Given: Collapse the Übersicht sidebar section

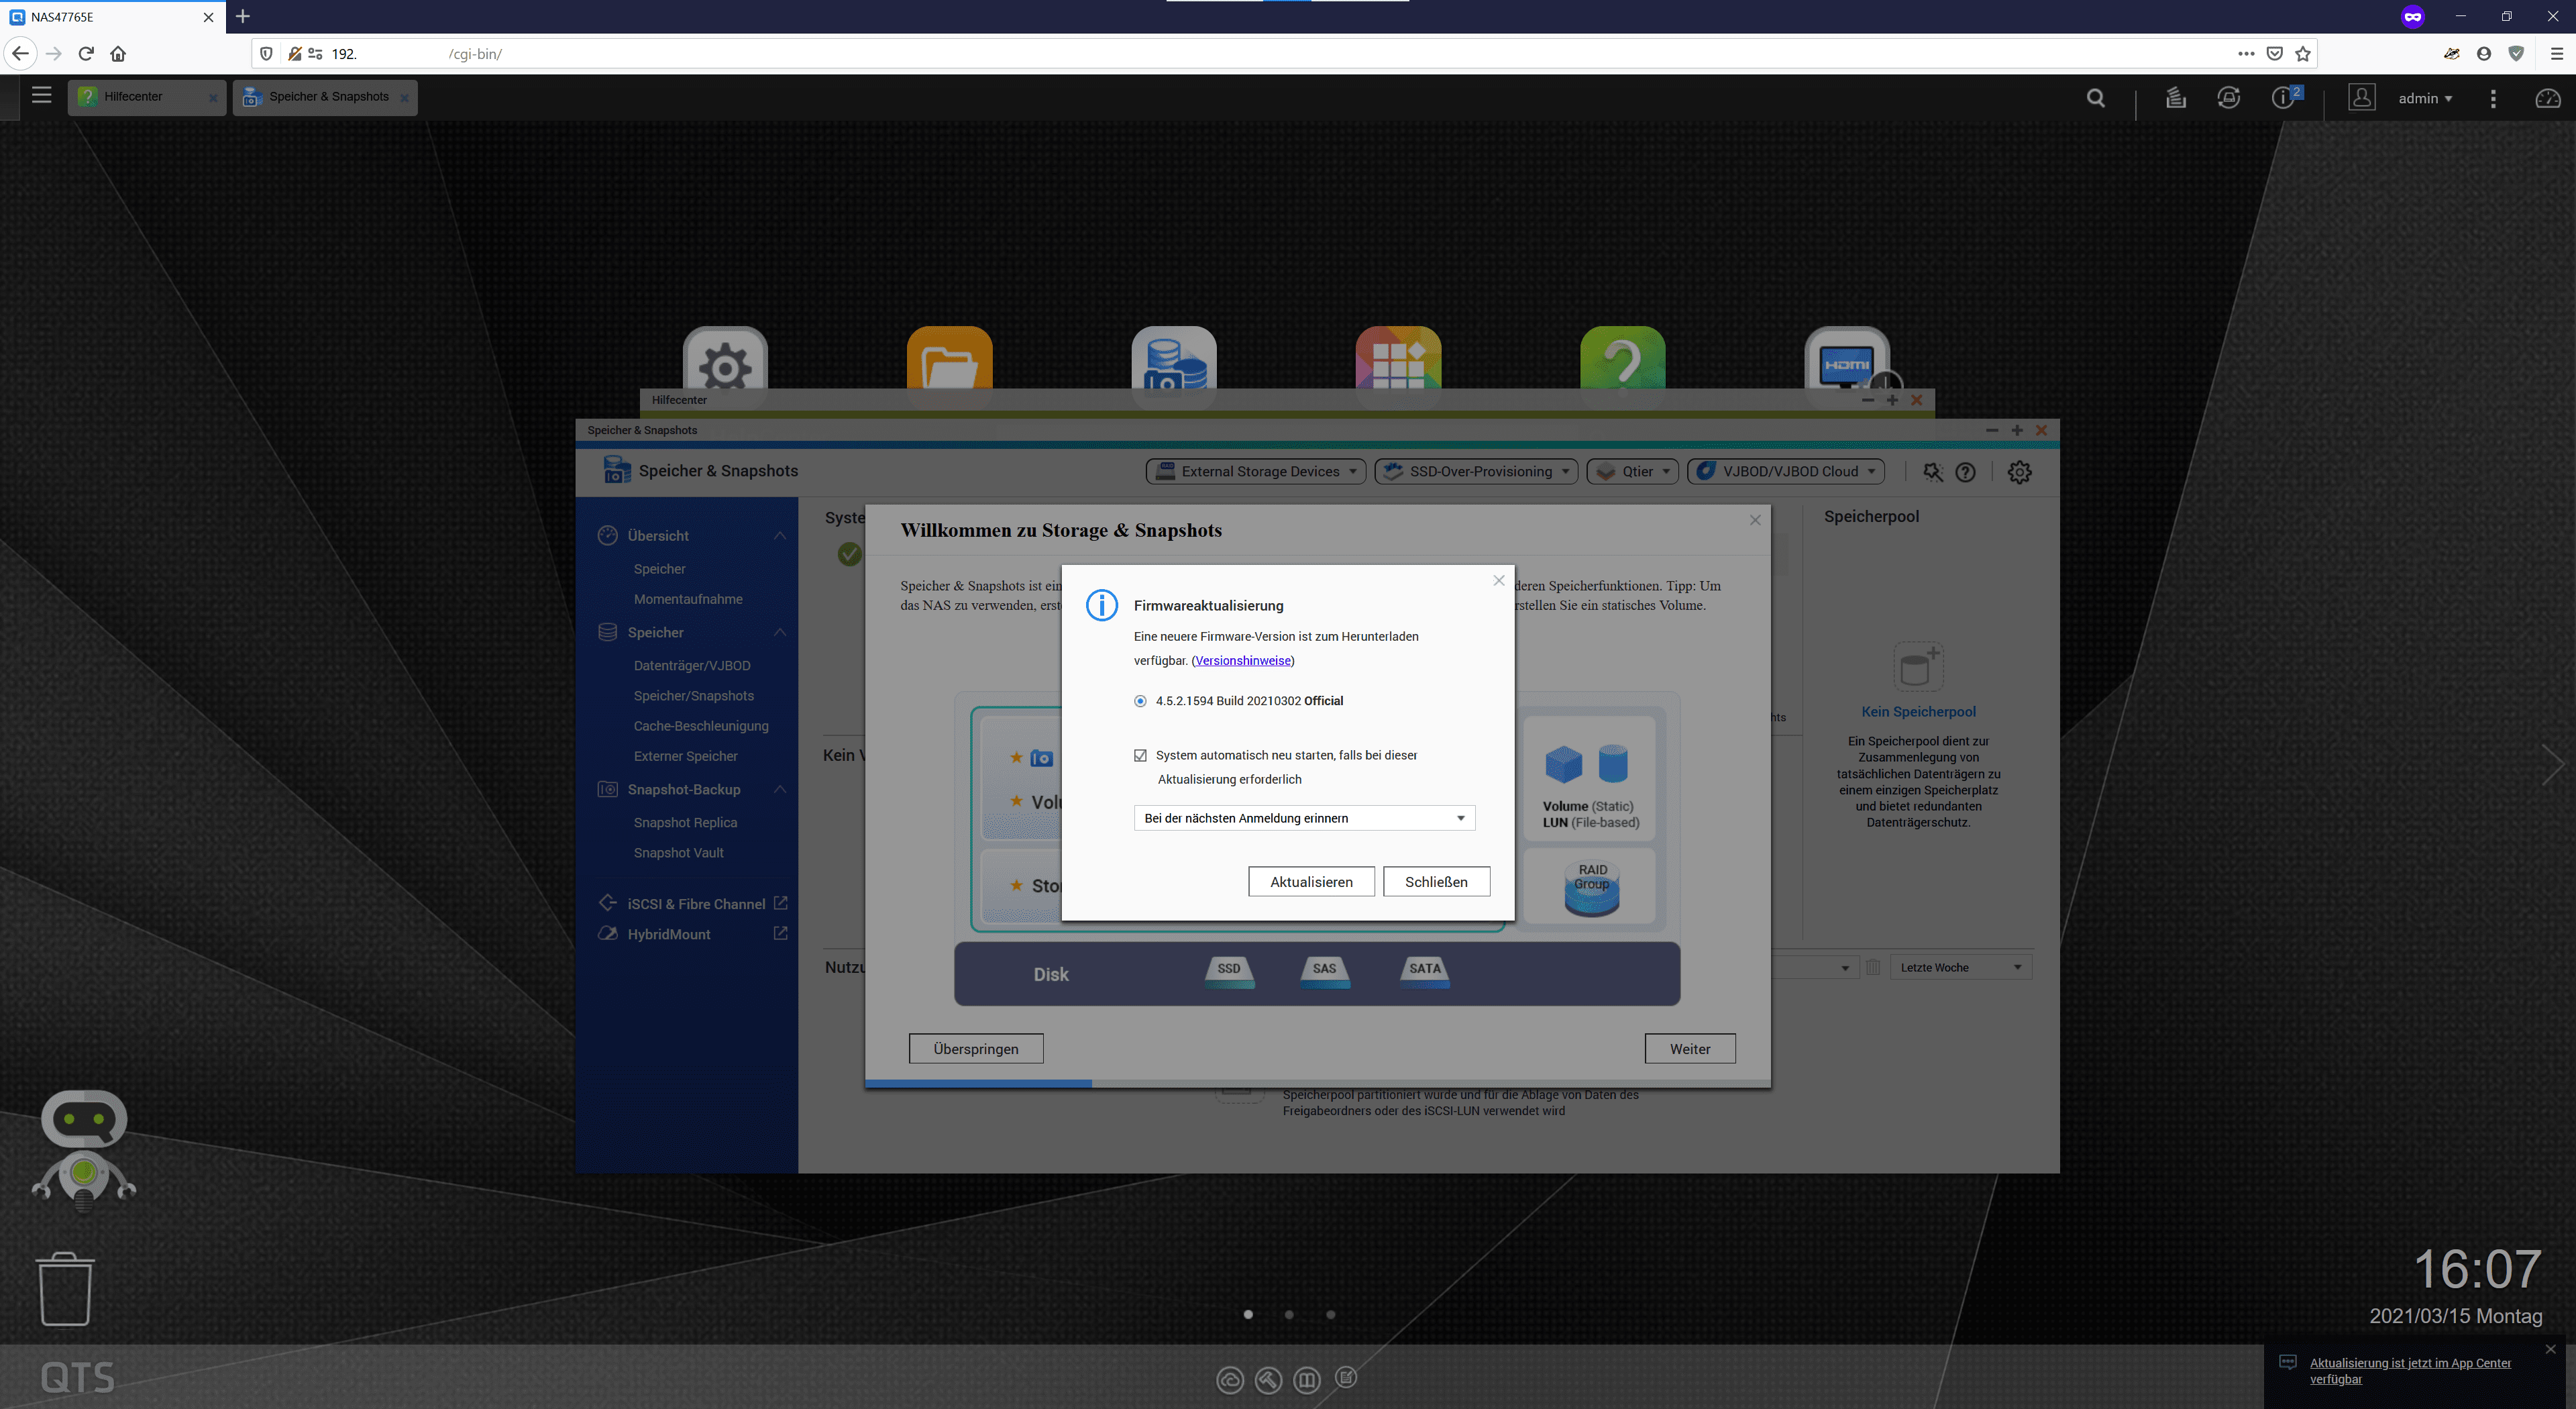Looking at the screenshot, I should tap(779, 536).
